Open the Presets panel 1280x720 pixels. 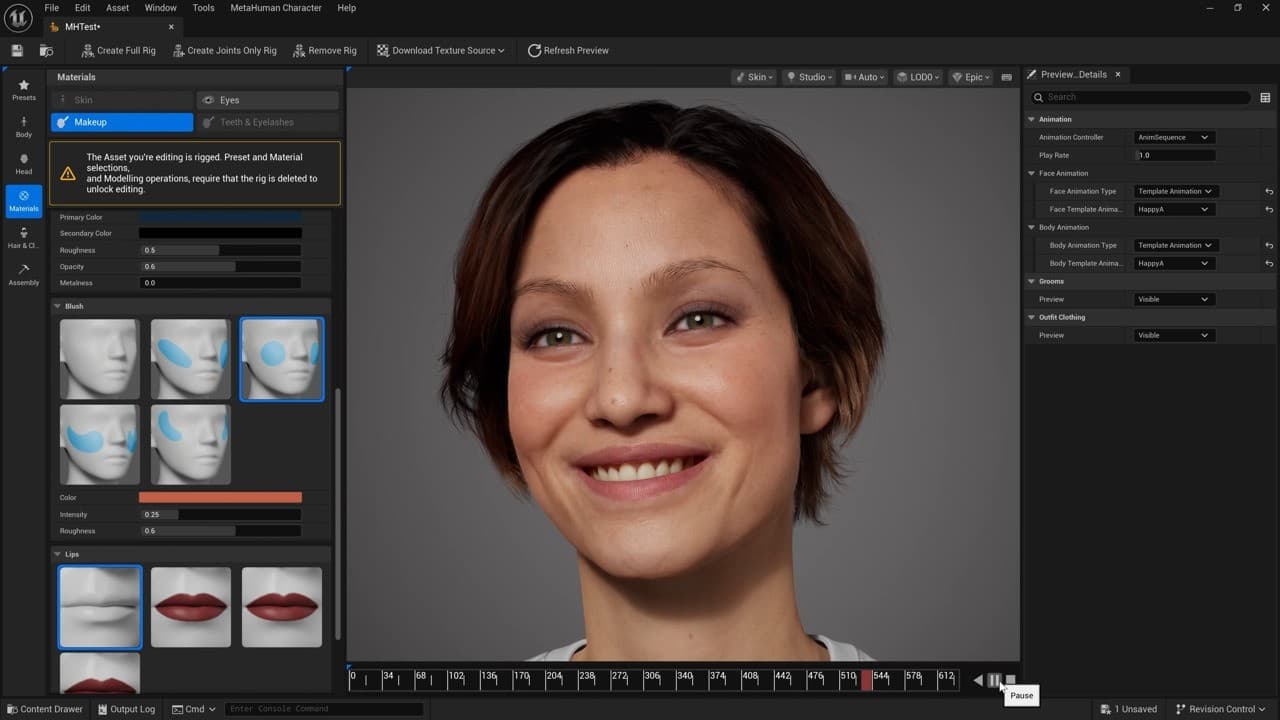pos(23,90)
